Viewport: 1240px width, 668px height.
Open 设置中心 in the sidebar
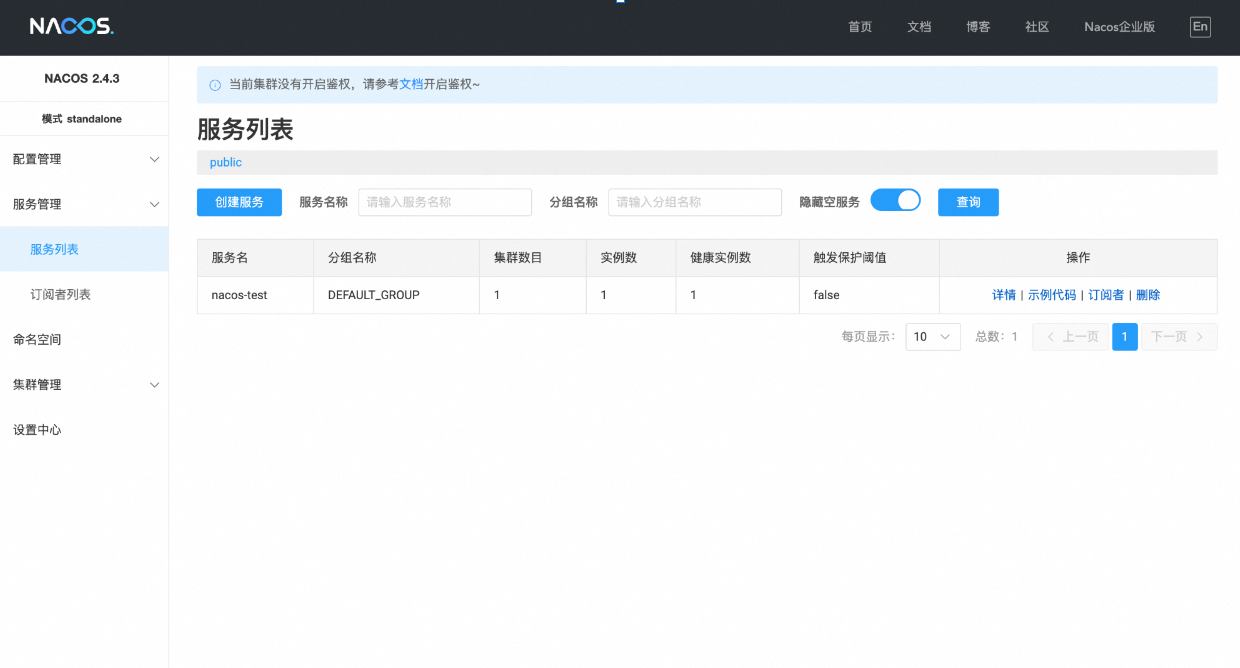tap(37, 430)
